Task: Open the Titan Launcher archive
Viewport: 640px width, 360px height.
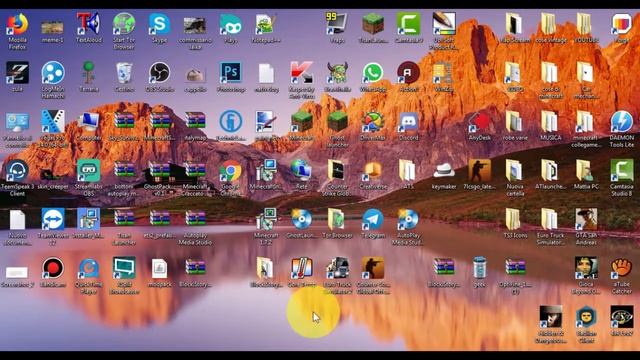Action: pos(124,219)
